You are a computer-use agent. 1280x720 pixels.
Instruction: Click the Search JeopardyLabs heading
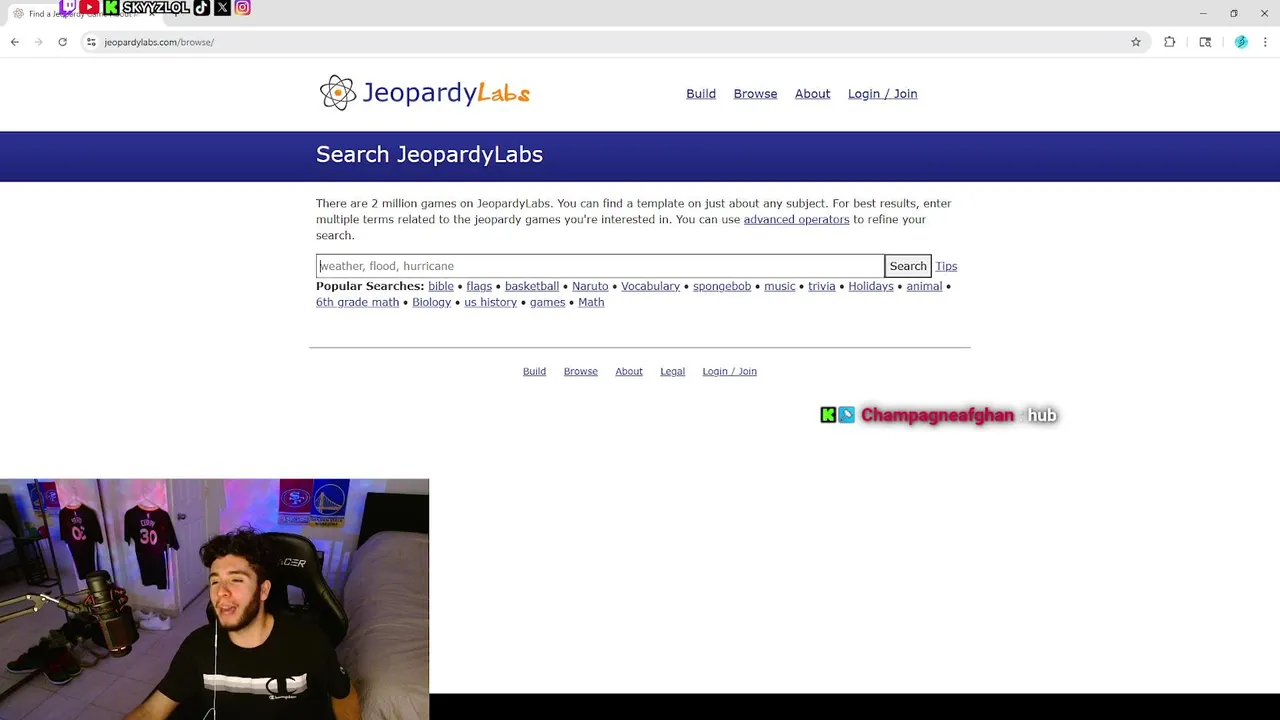pos(429,154)
